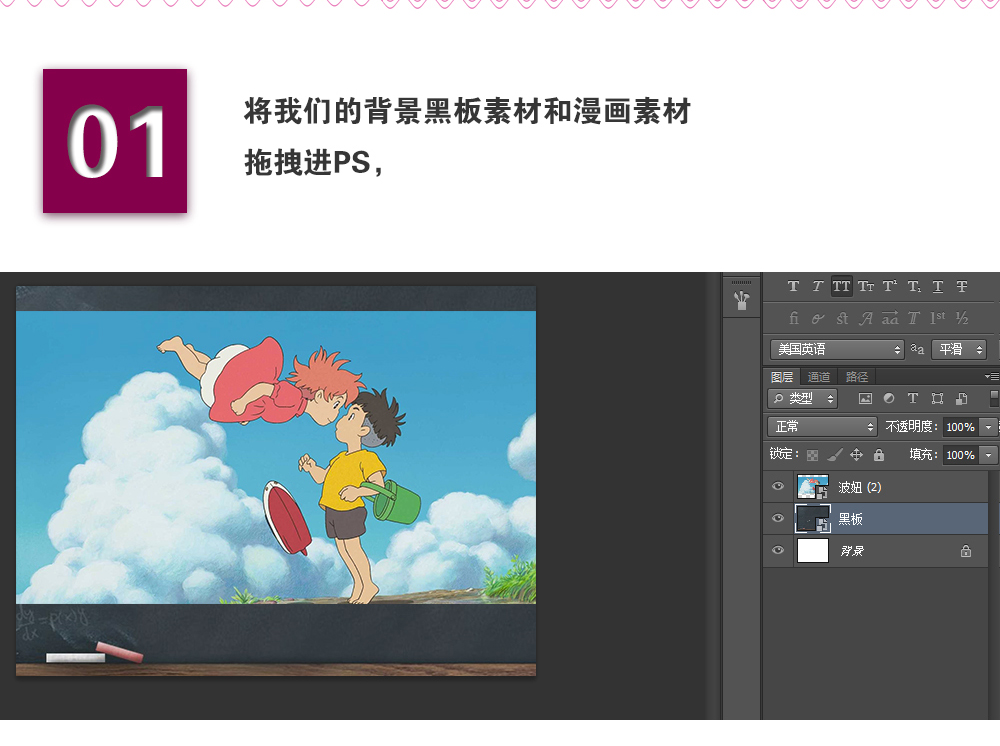Click the 填充 100% value field

(x=962, y=455)
